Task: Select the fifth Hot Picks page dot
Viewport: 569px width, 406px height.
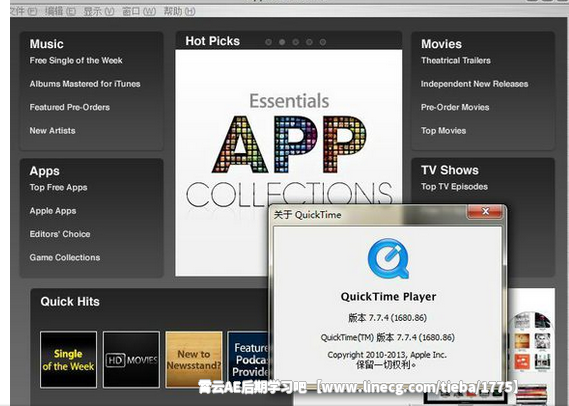Action: 323,42
